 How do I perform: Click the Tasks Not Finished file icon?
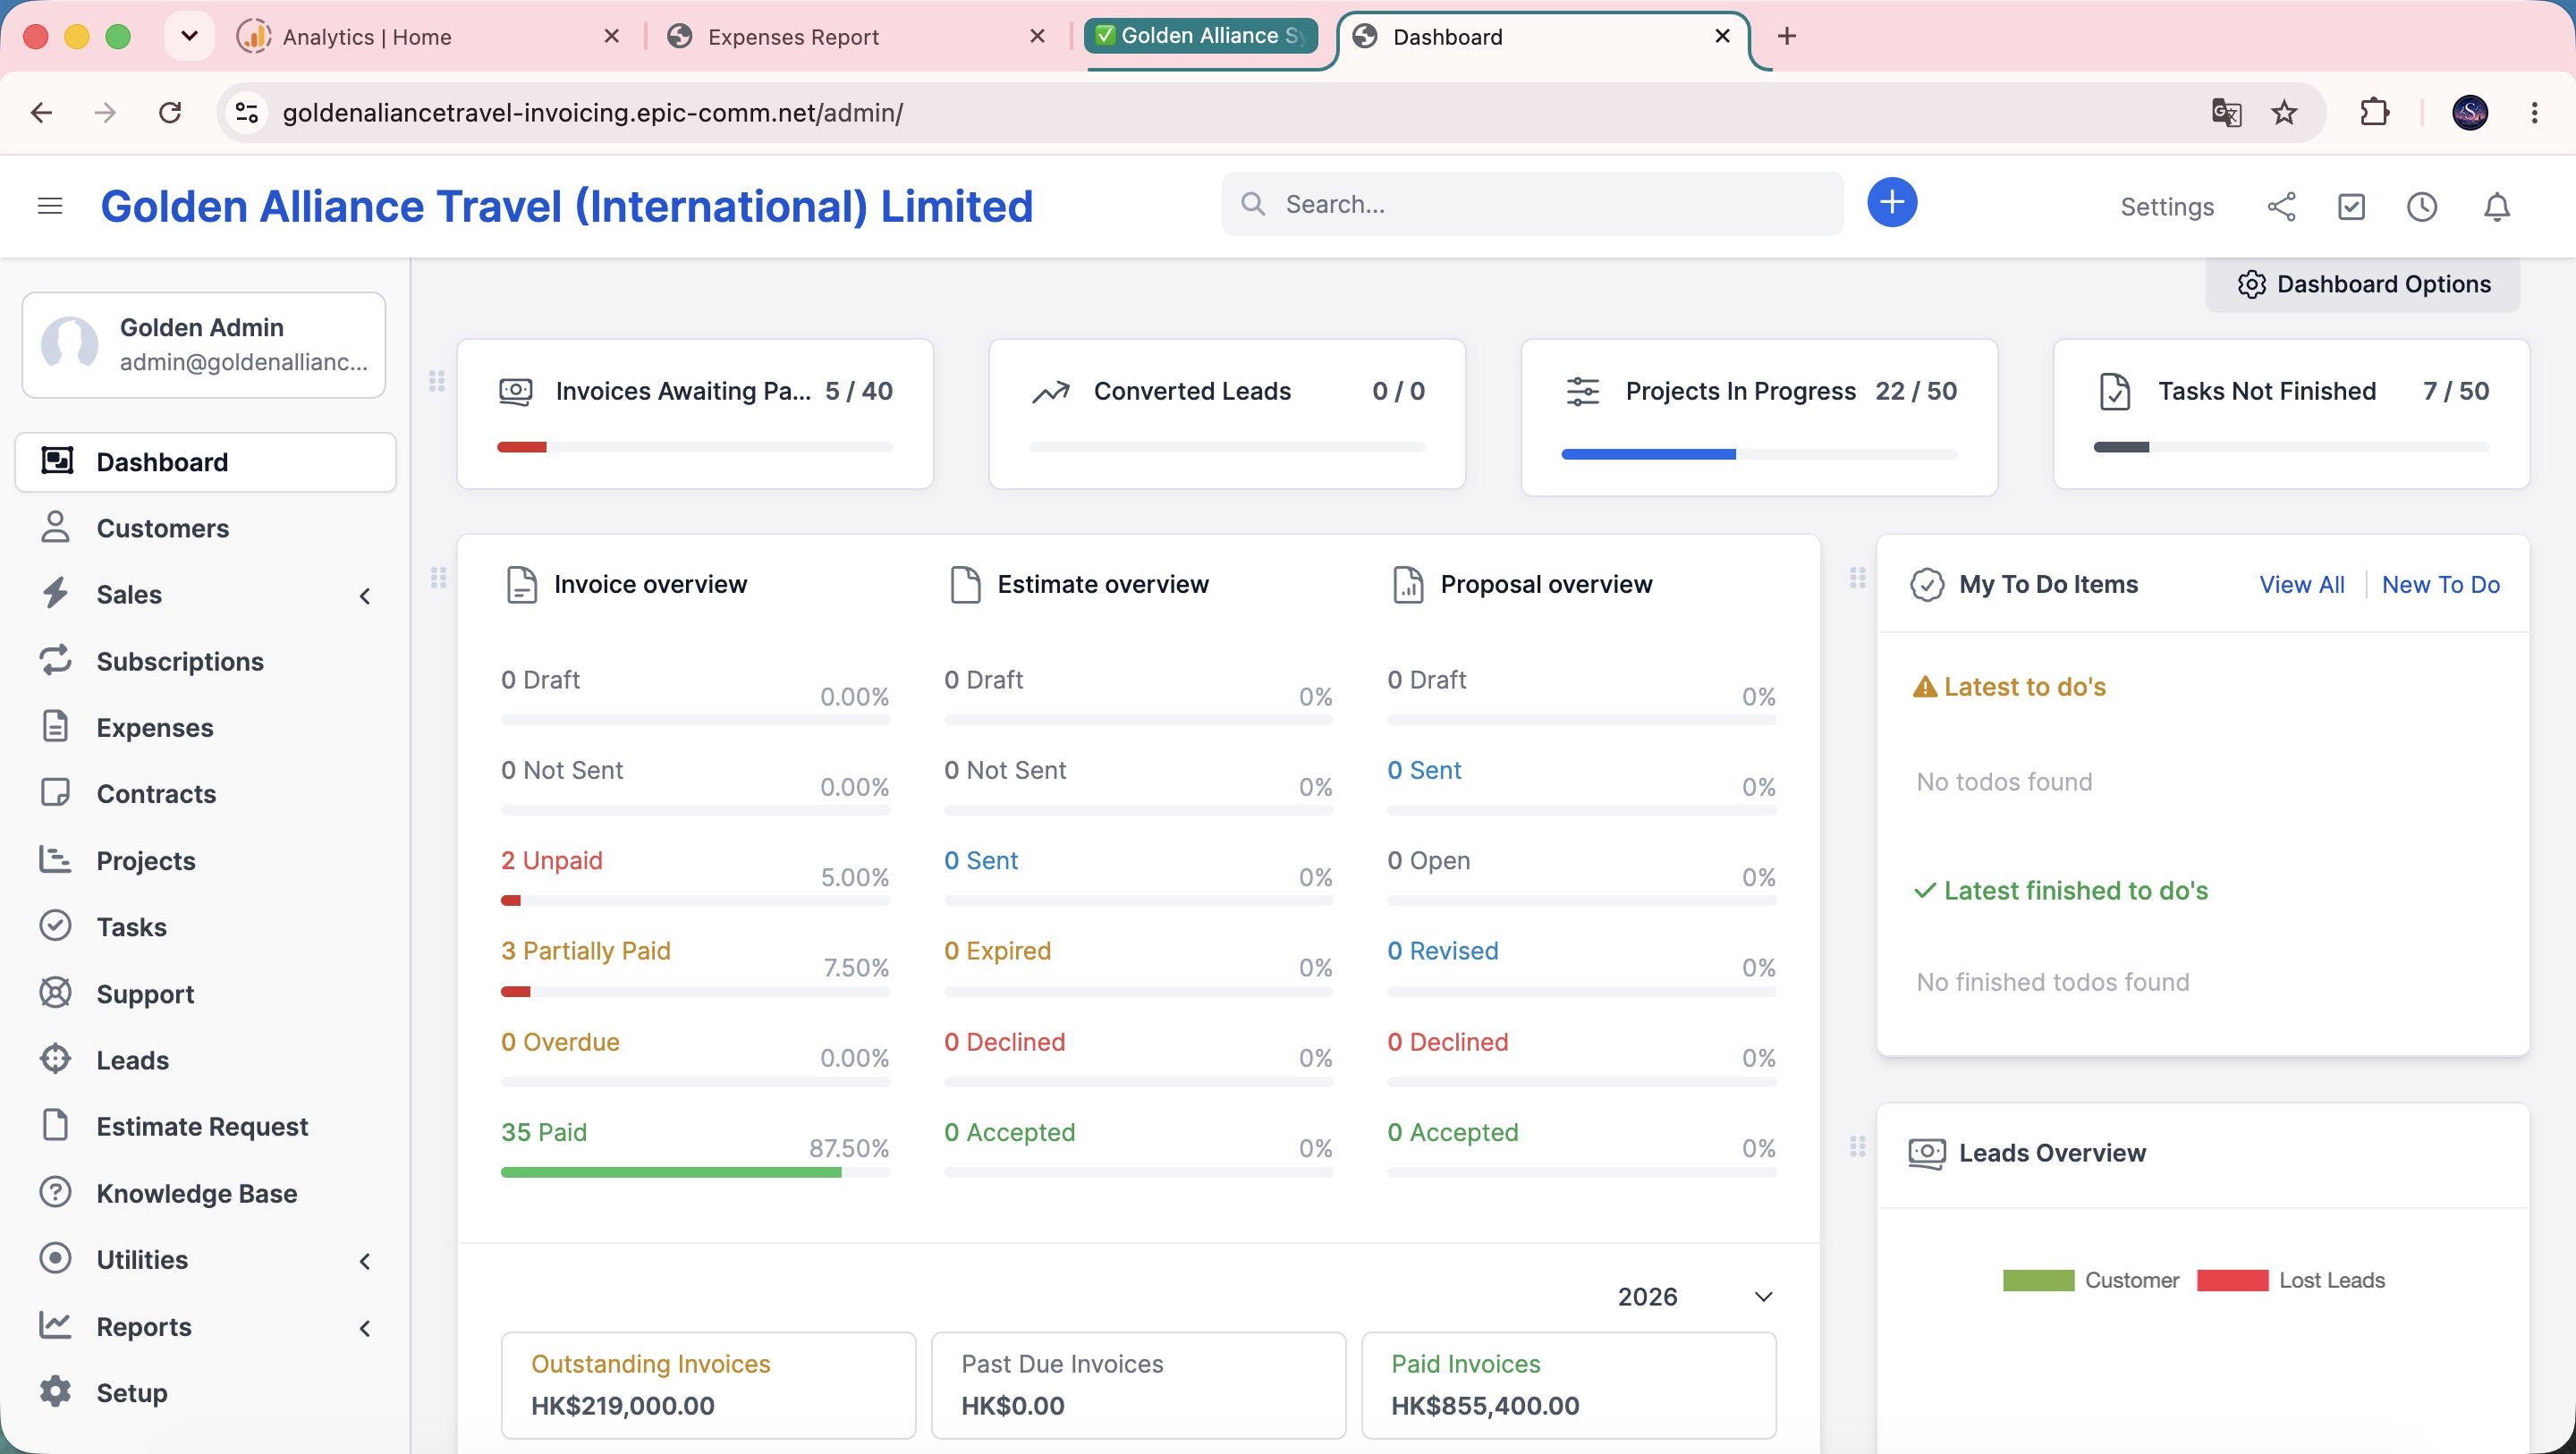(x=2115, y=392)
